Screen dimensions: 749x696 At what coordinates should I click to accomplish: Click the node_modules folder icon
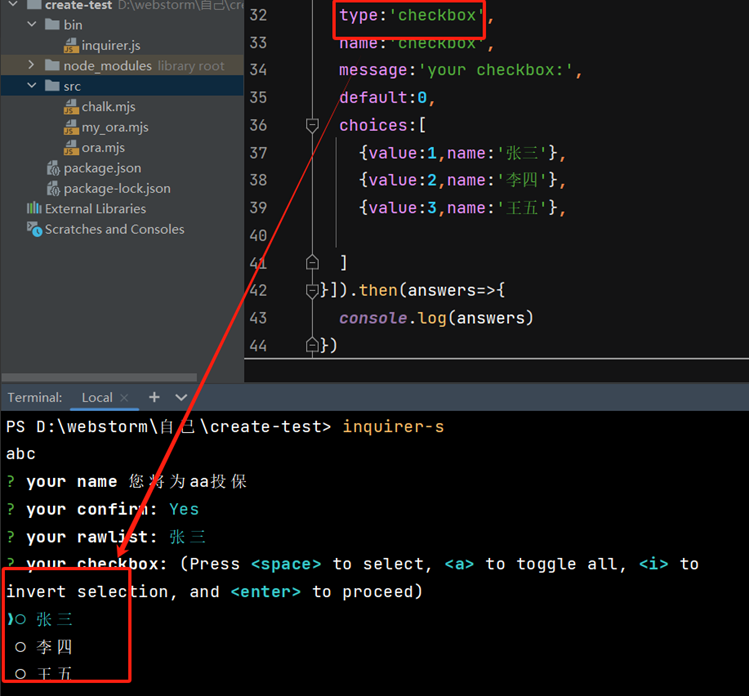52,65
